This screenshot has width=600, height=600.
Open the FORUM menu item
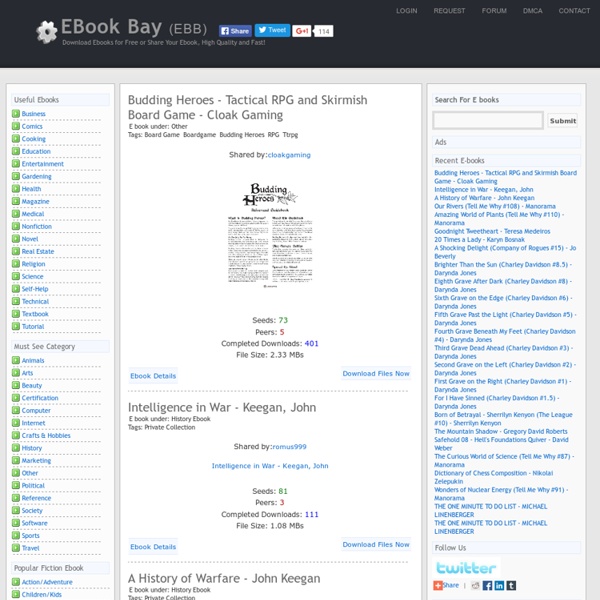point(494,11)
